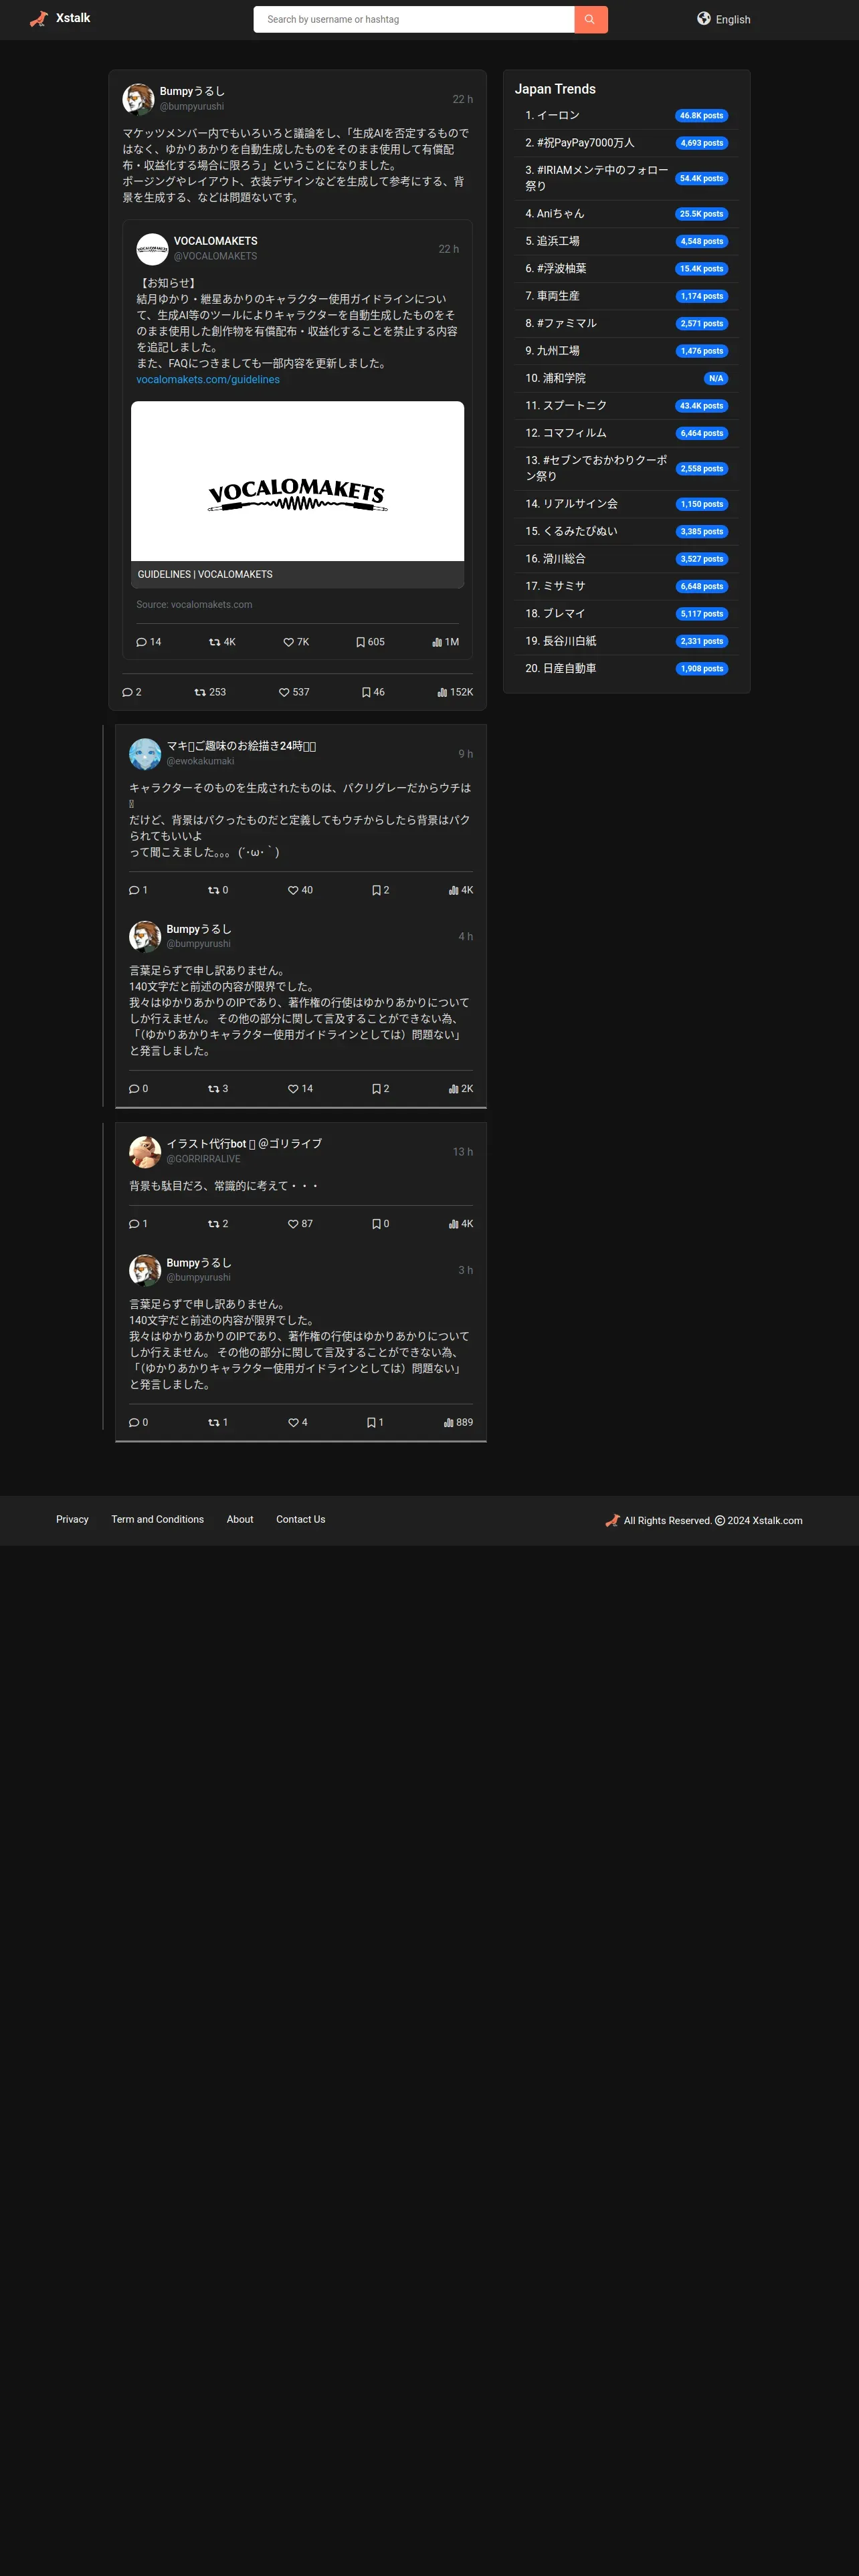Click the Source: vocalomakets.com text

(x=194, y=605)
